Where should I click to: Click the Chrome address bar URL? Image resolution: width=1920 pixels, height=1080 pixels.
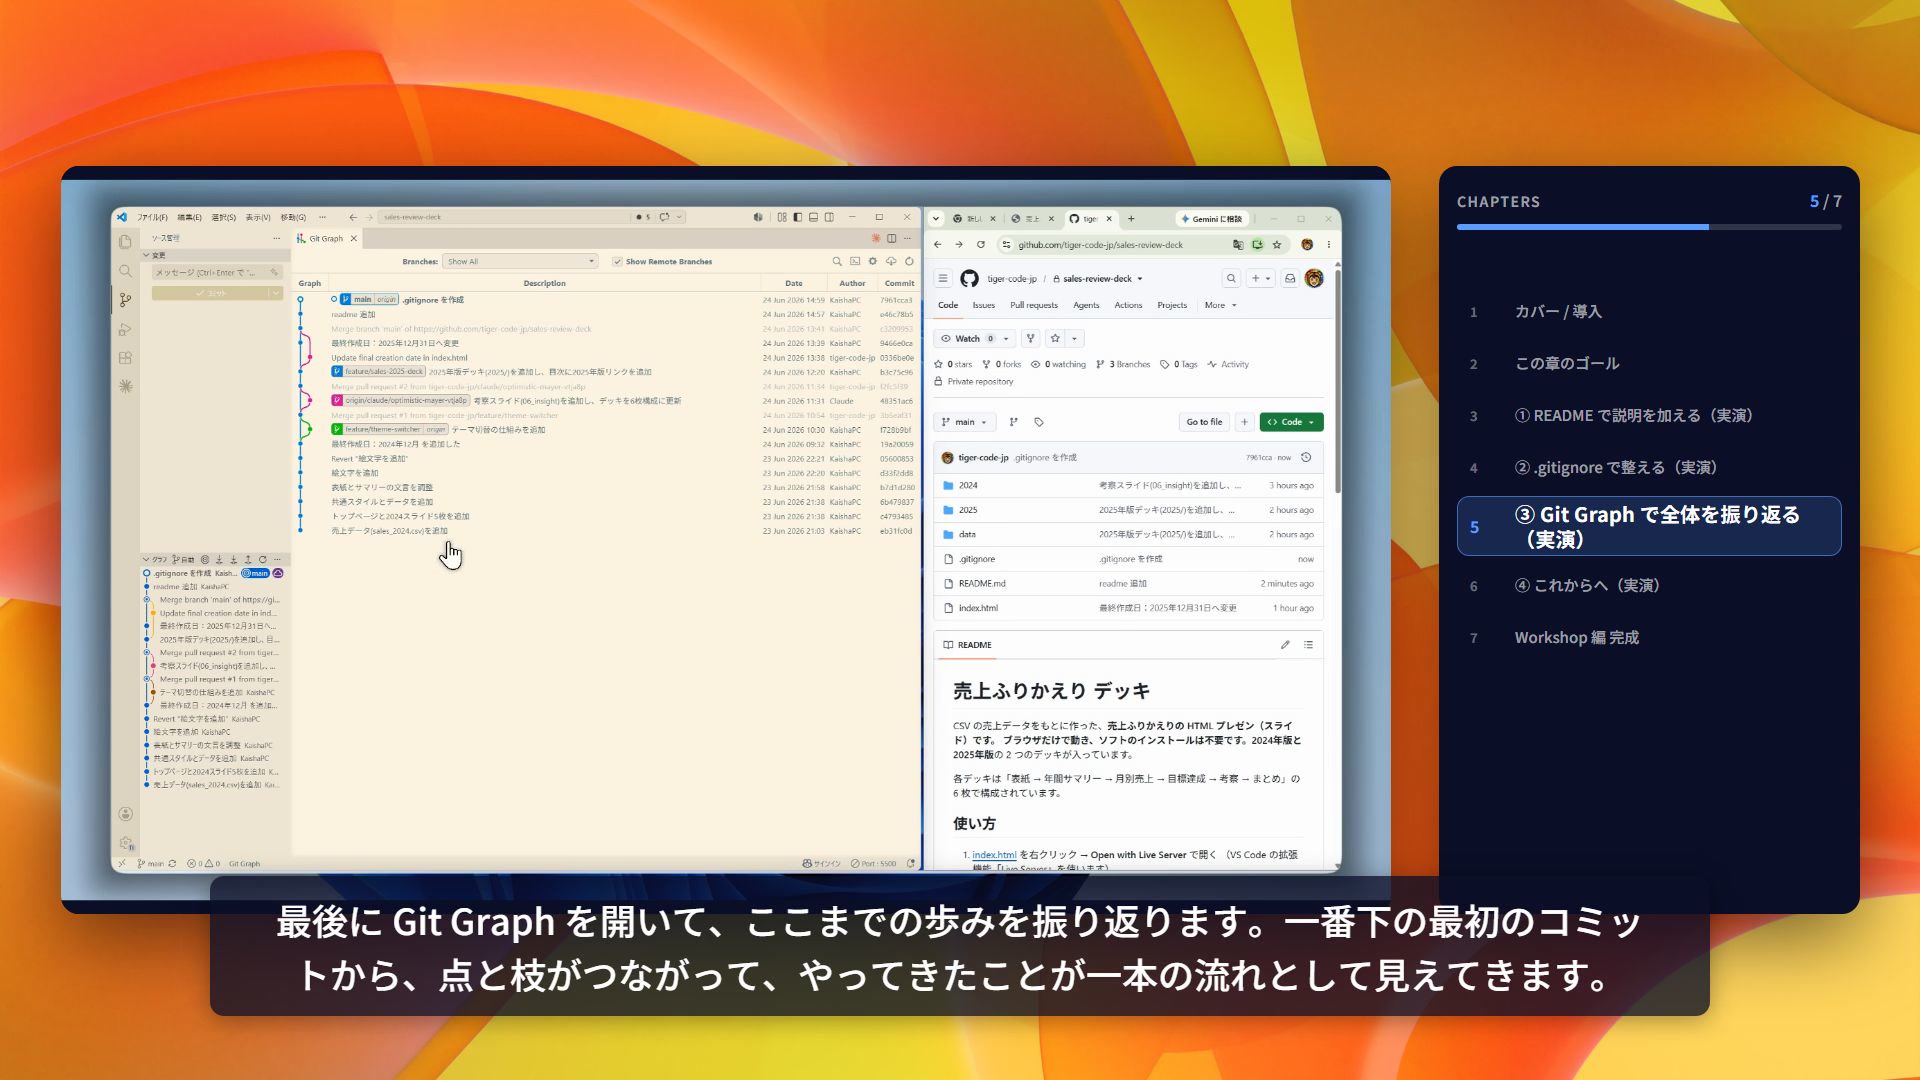[x=1100, y=245]
